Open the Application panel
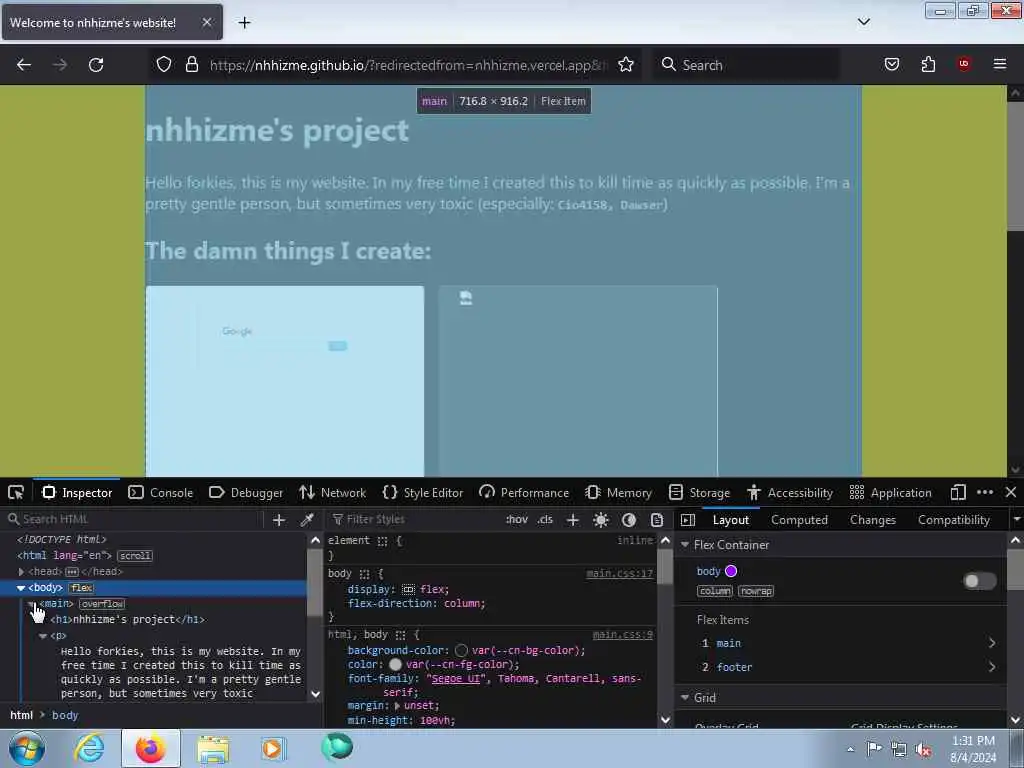Screen dimensions: 1024x768 (x=891, y=492)
